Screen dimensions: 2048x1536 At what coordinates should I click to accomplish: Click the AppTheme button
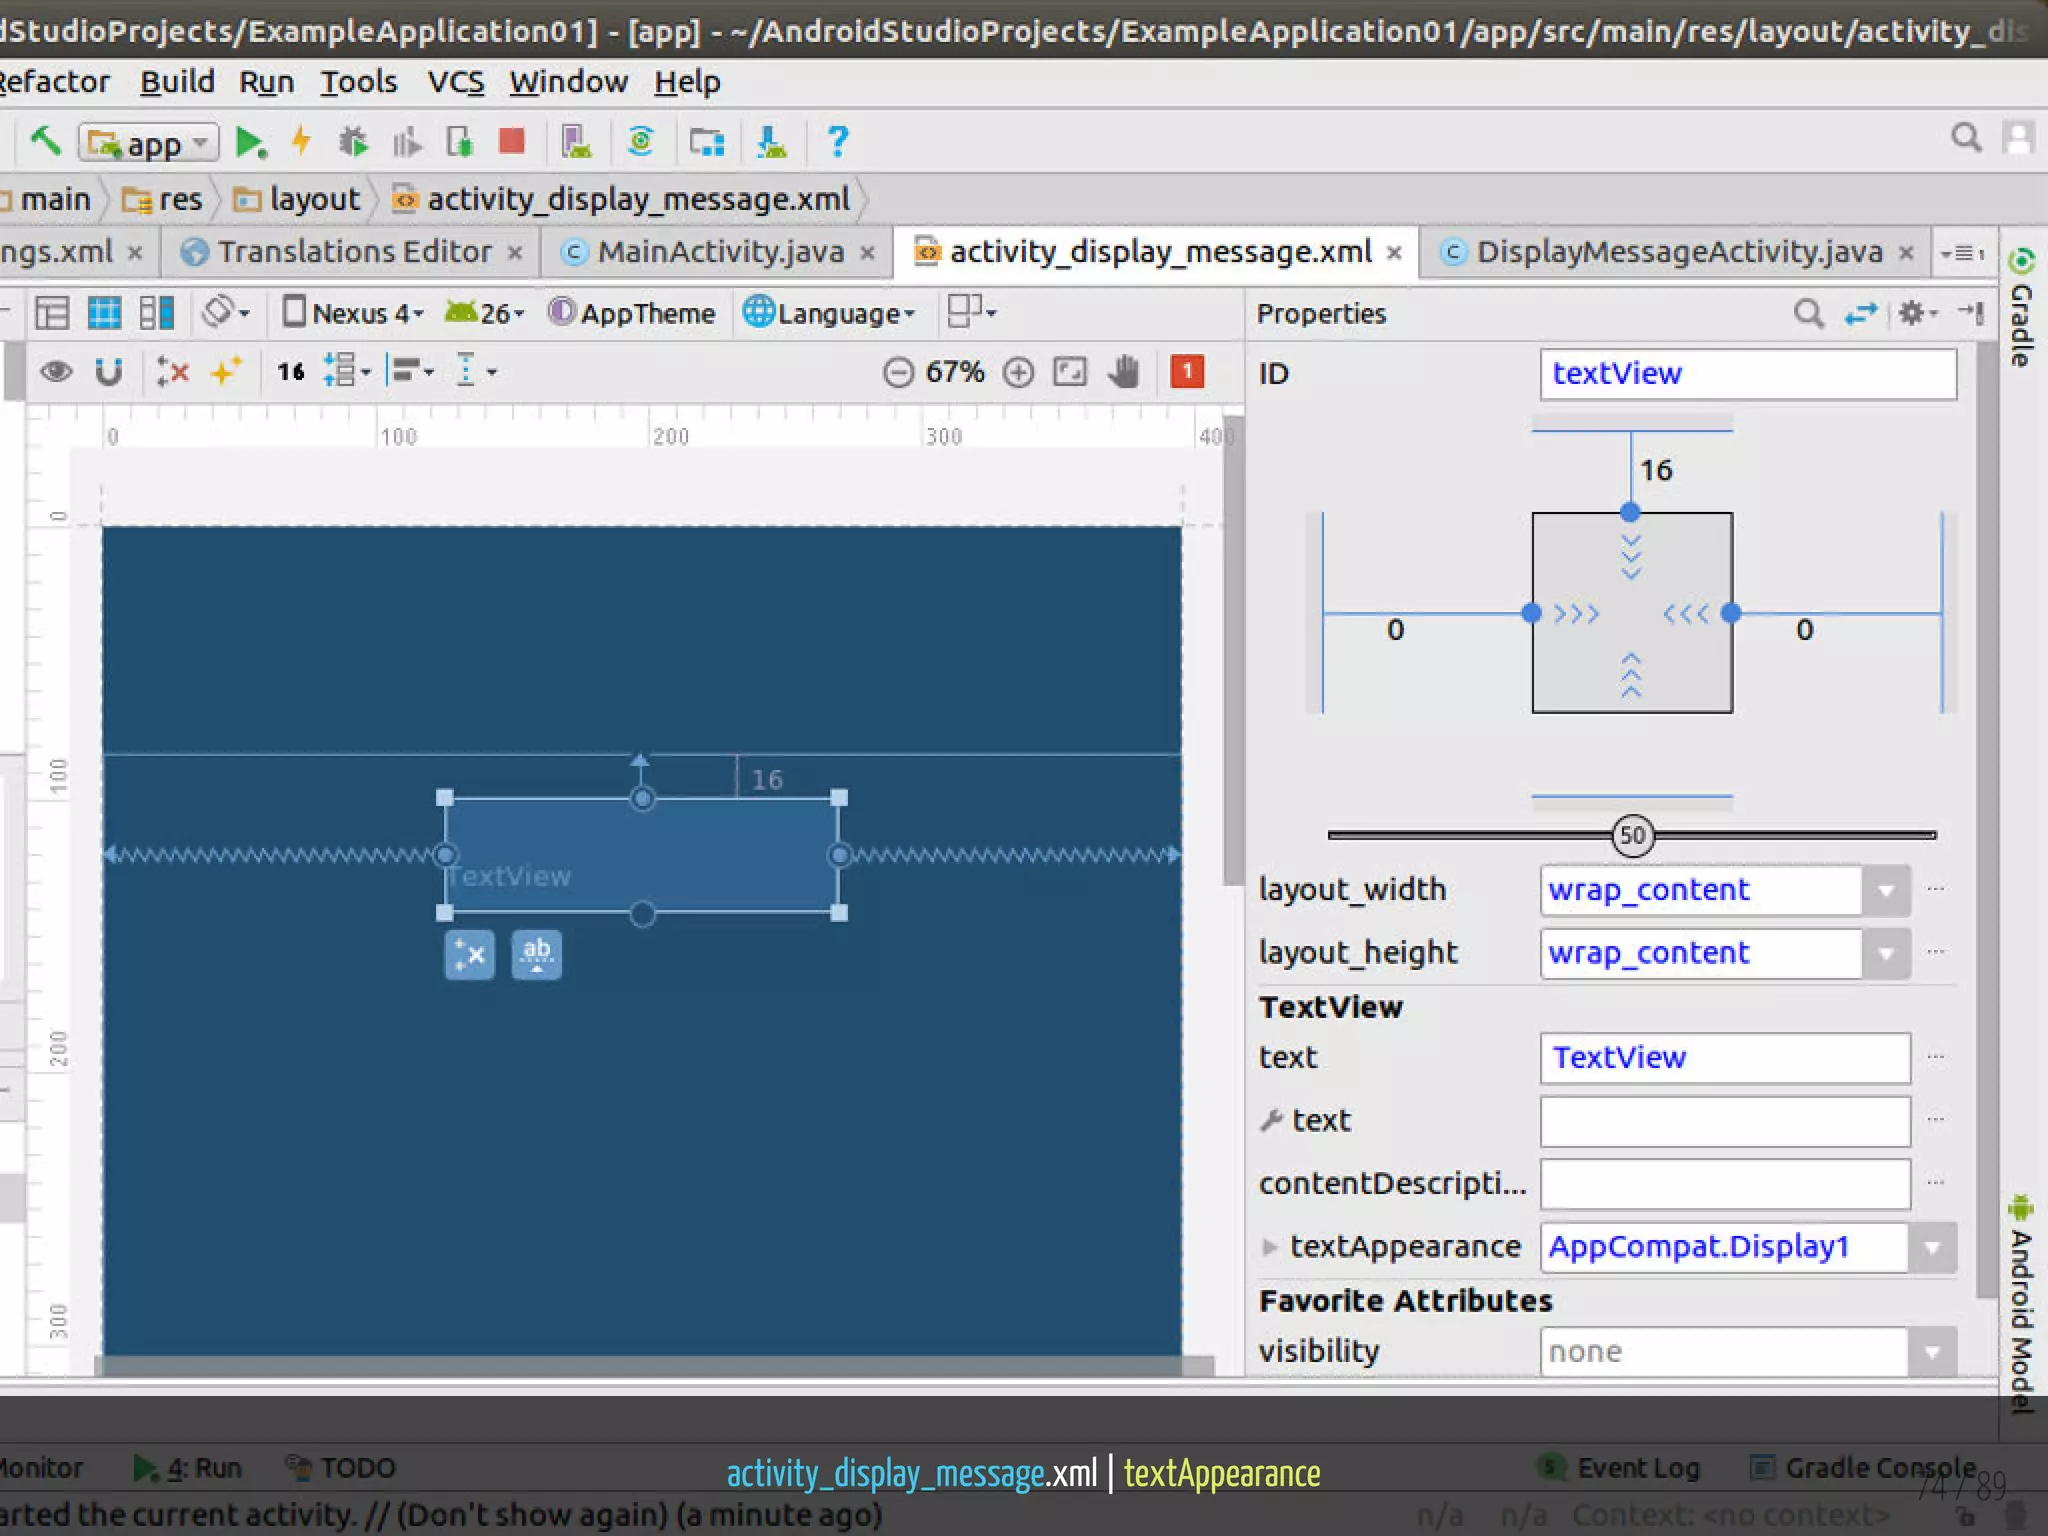point(632,313)
